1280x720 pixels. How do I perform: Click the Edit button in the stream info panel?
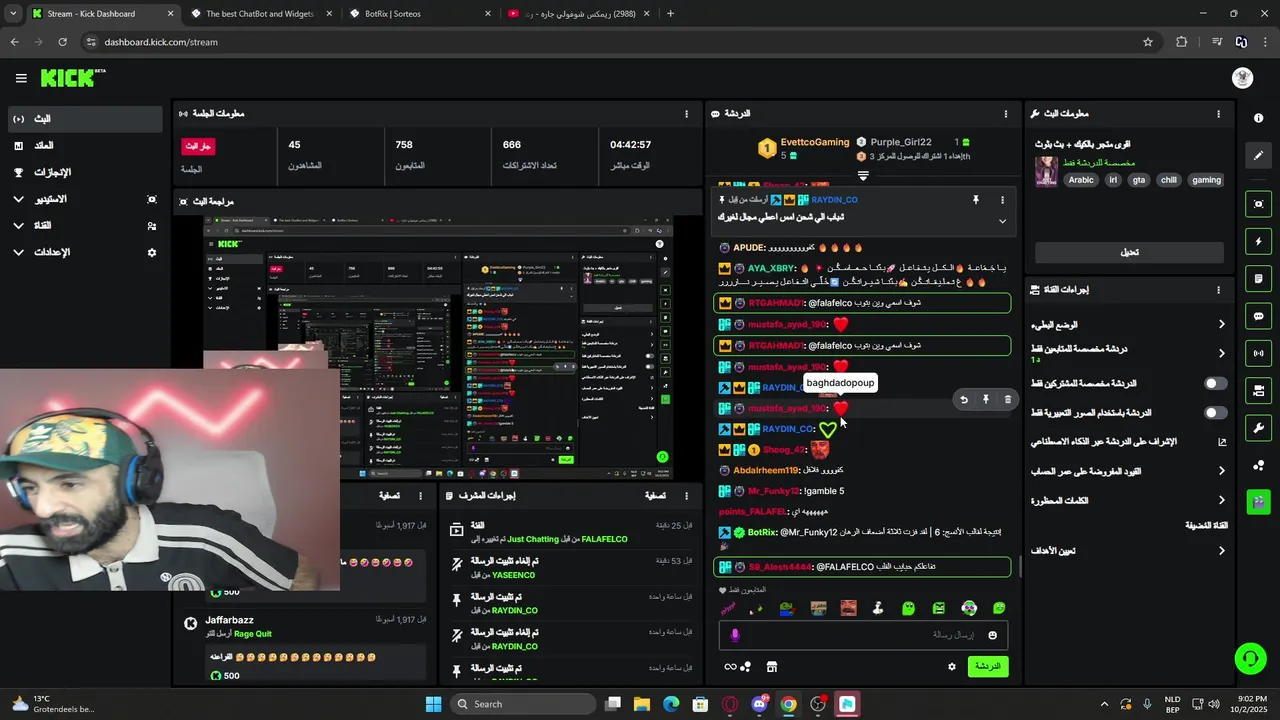(x=1129, y=252)
